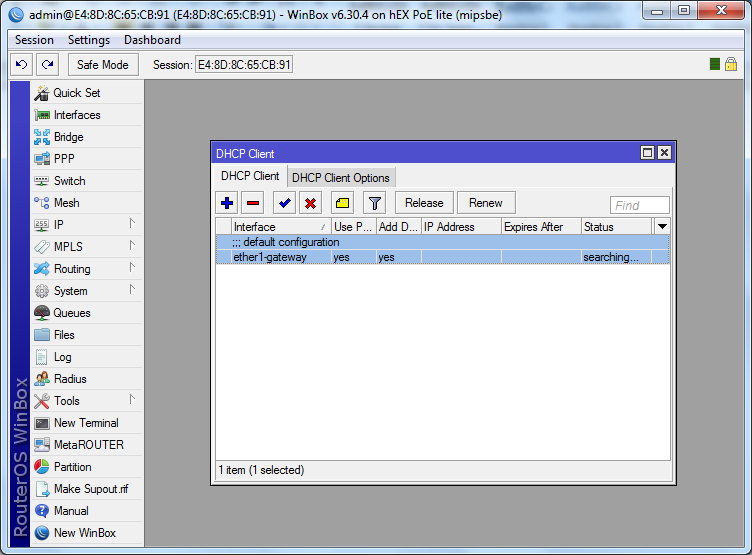This screenshot has width=752, height=555.
Task: Open the Files sidebar item
Action: (x=87, y=335)
